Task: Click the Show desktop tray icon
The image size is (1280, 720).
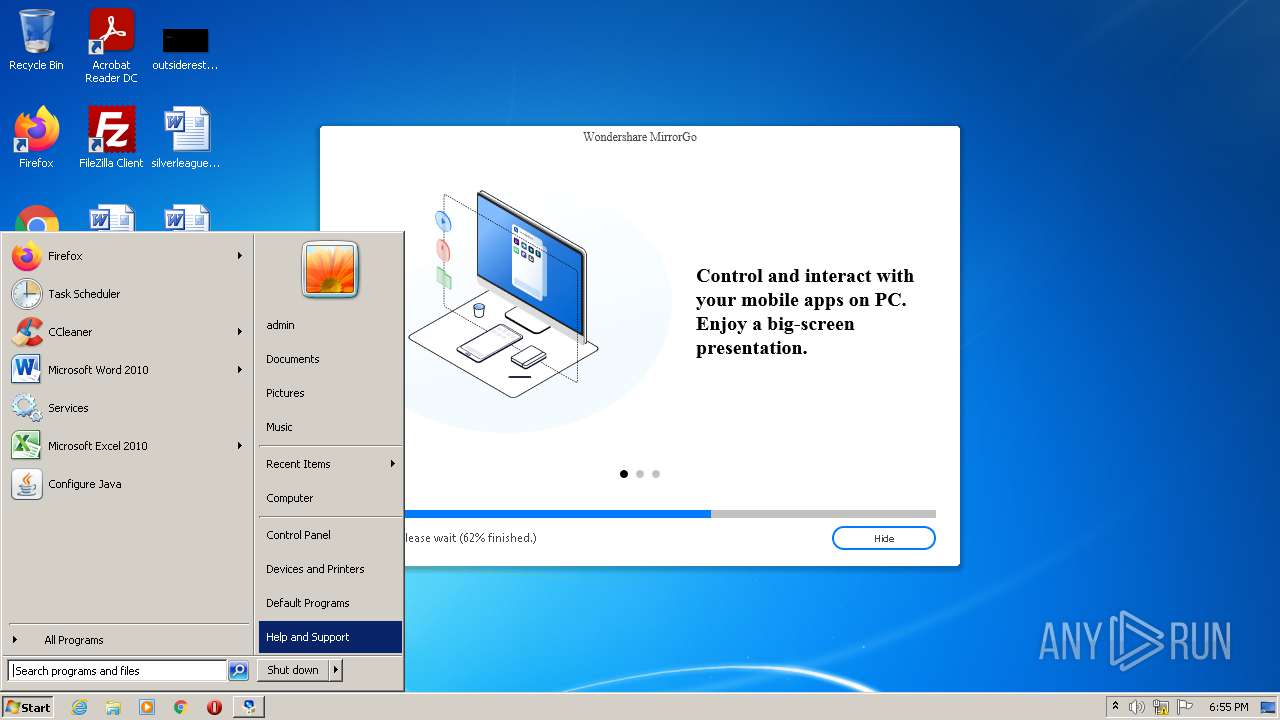Action: (1269, 707)
